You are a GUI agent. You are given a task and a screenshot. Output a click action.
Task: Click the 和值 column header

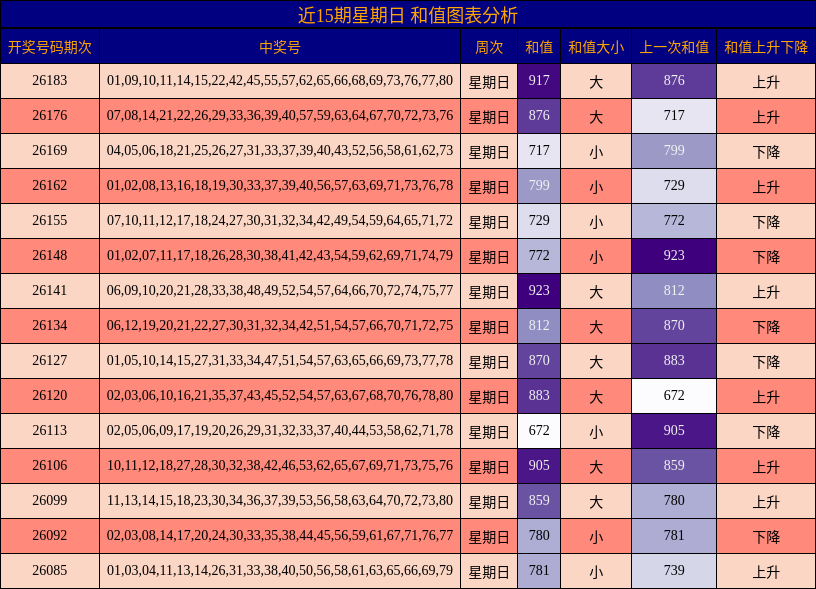539,47
